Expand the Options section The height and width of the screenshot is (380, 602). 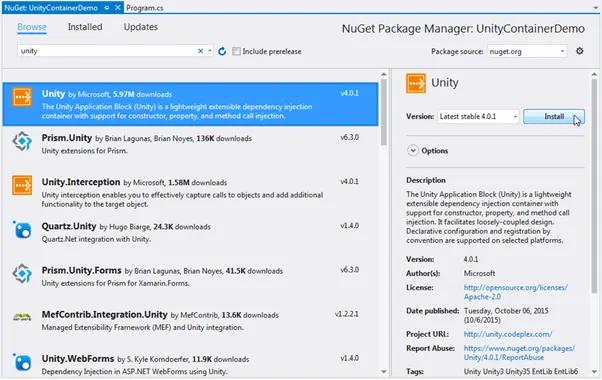(x=413, y=150)
